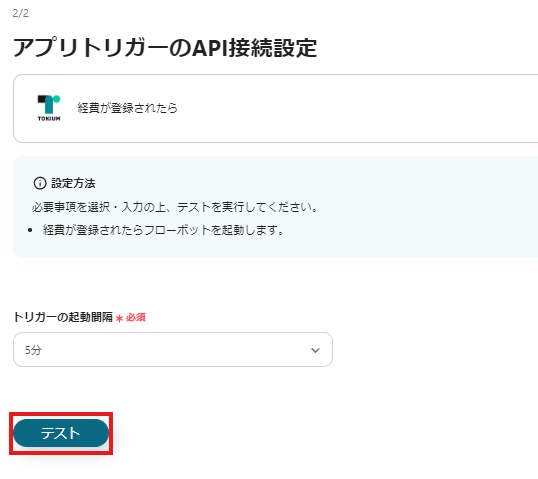
Task: Click the info circle icon beside 設定方法
Action: tap(40, 183)
